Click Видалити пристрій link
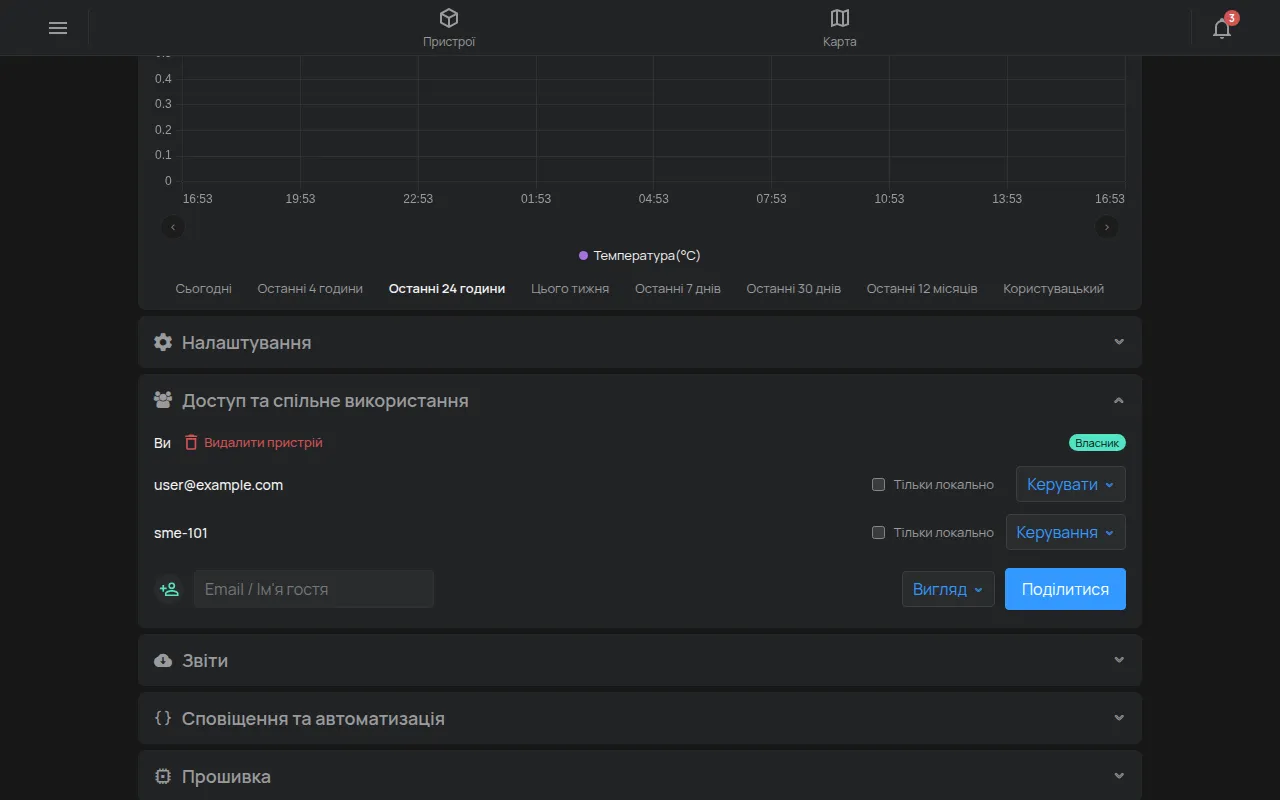 (263, 442)
